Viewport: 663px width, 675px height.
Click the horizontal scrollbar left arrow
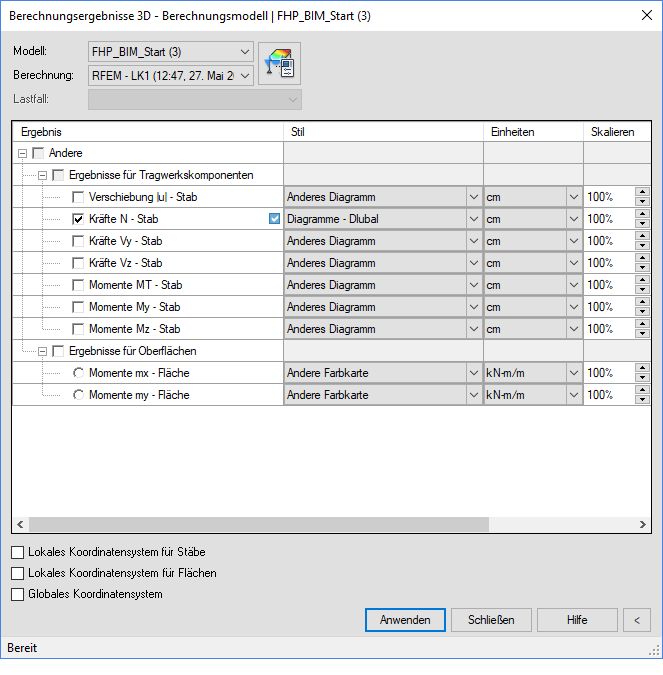click(x=20, y=524)
